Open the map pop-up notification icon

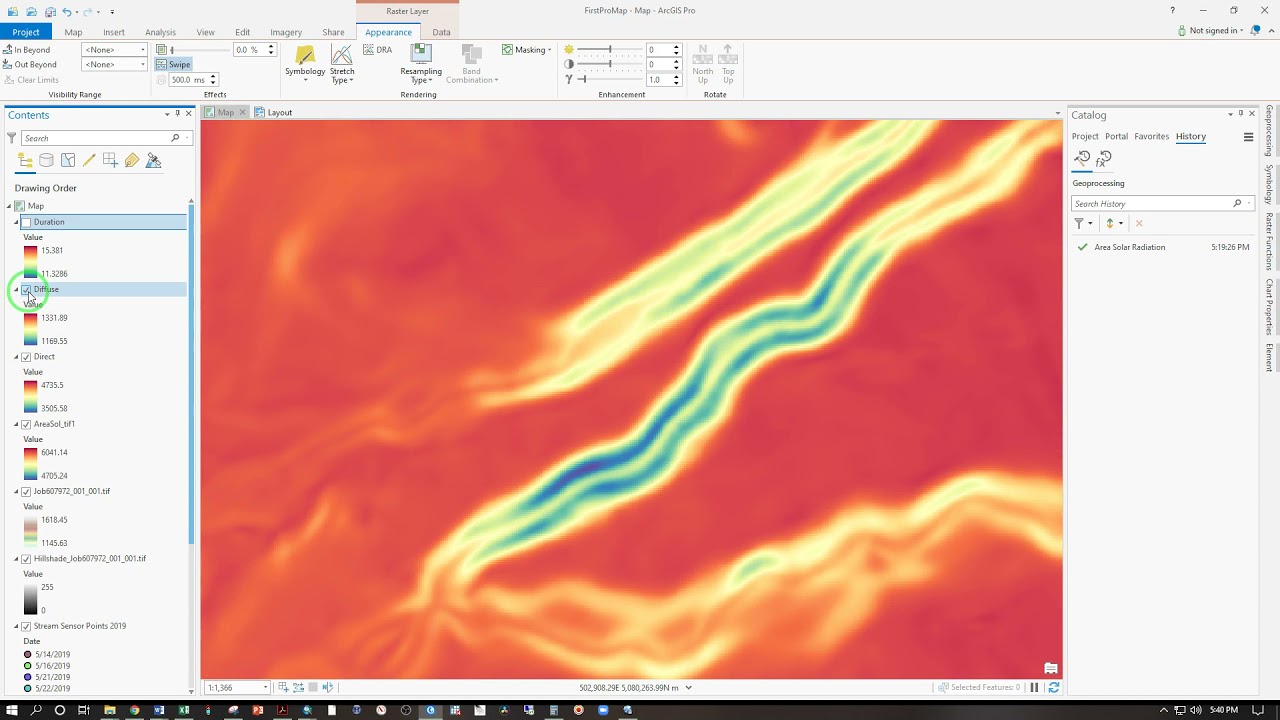(1050, 668)
